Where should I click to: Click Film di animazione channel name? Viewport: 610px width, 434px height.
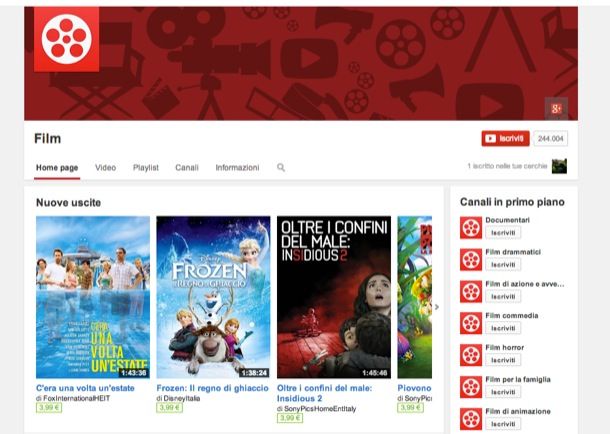(518, 411)
